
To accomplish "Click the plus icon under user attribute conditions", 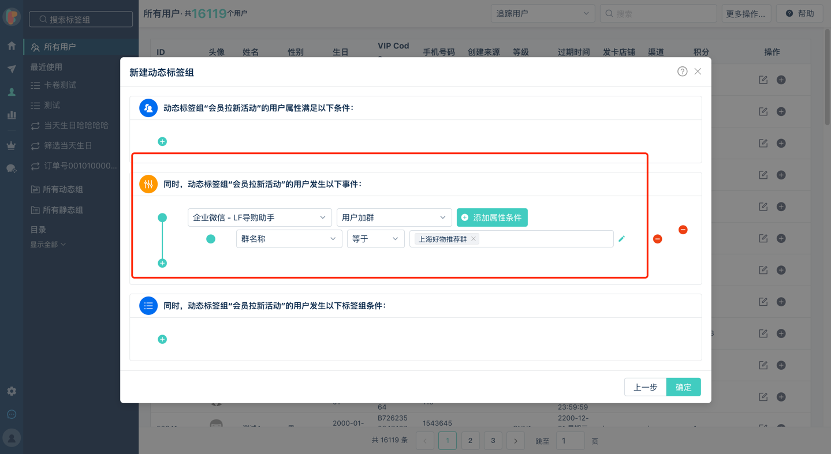I will pos(162,142).
